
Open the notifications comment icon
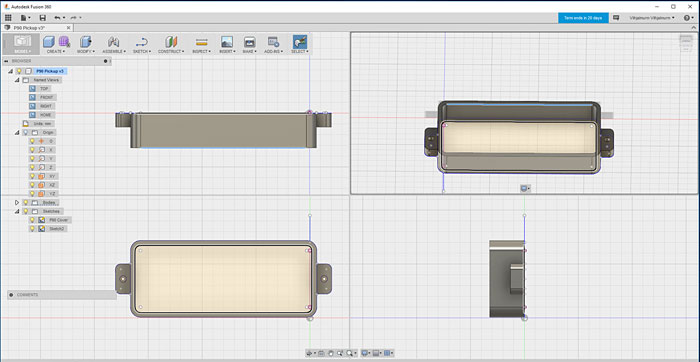(x=616, y=18)
